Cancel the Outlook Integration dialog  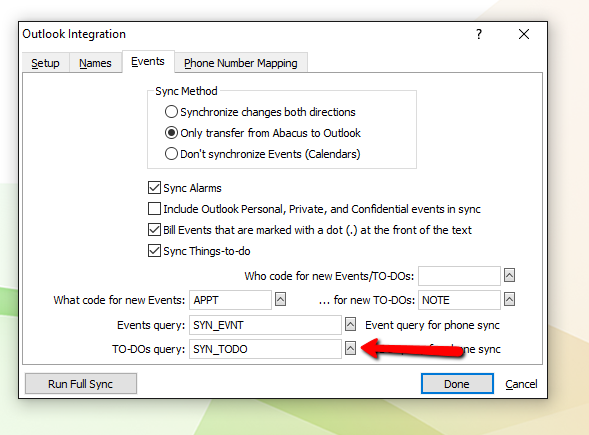[x=521, y=384]
